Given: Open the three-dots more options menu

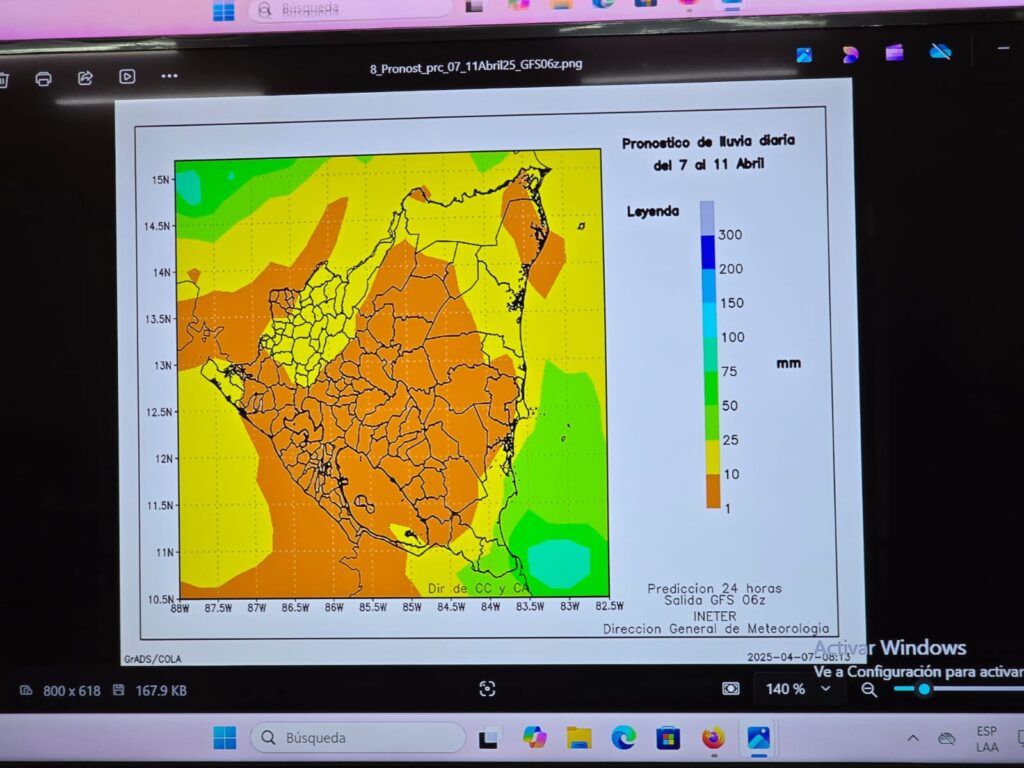Looking at the screenshot, I should pos(169,76).
